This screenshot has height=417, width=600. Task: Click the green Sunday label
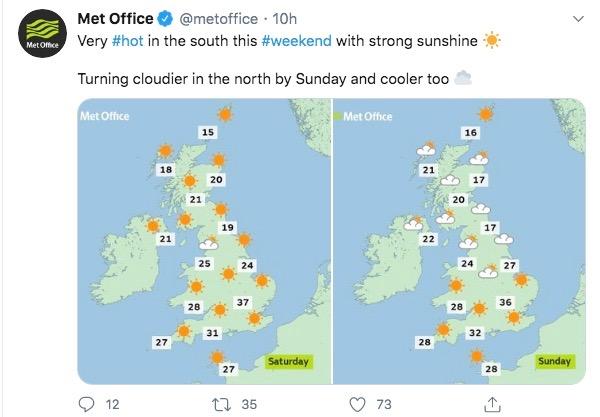pyautogui.click(x=554, y=361)
